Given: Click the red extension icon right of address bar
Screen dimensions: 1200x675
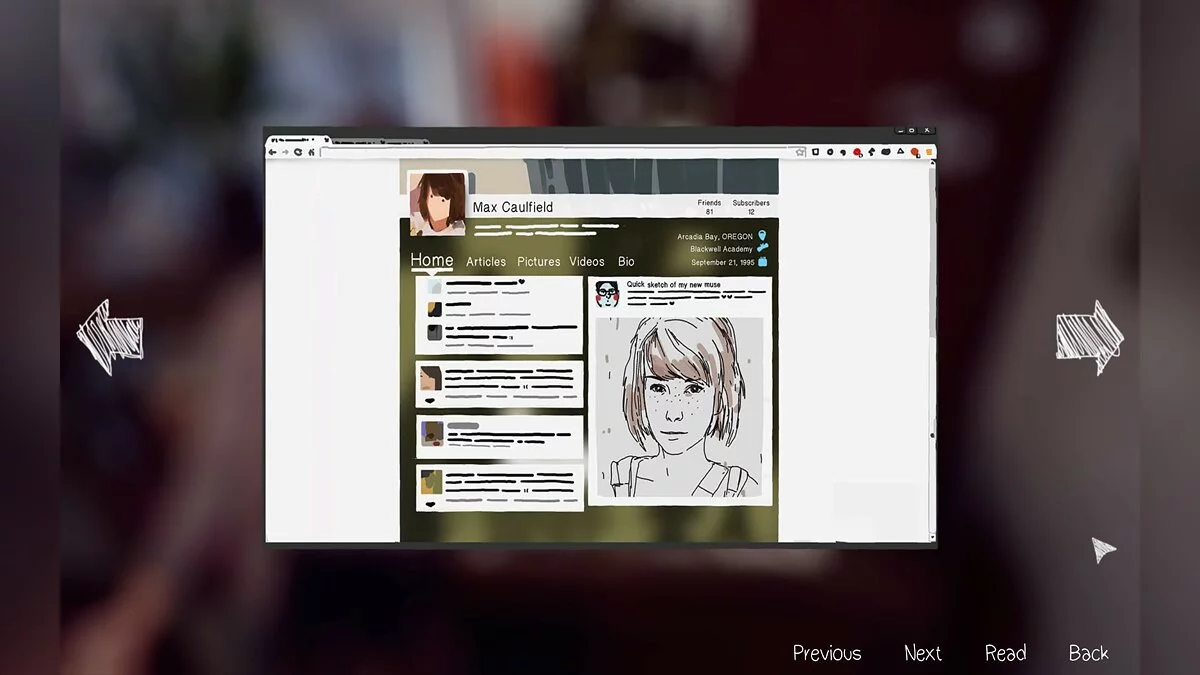Looking at the screenshot, I should tap(857, 151).
